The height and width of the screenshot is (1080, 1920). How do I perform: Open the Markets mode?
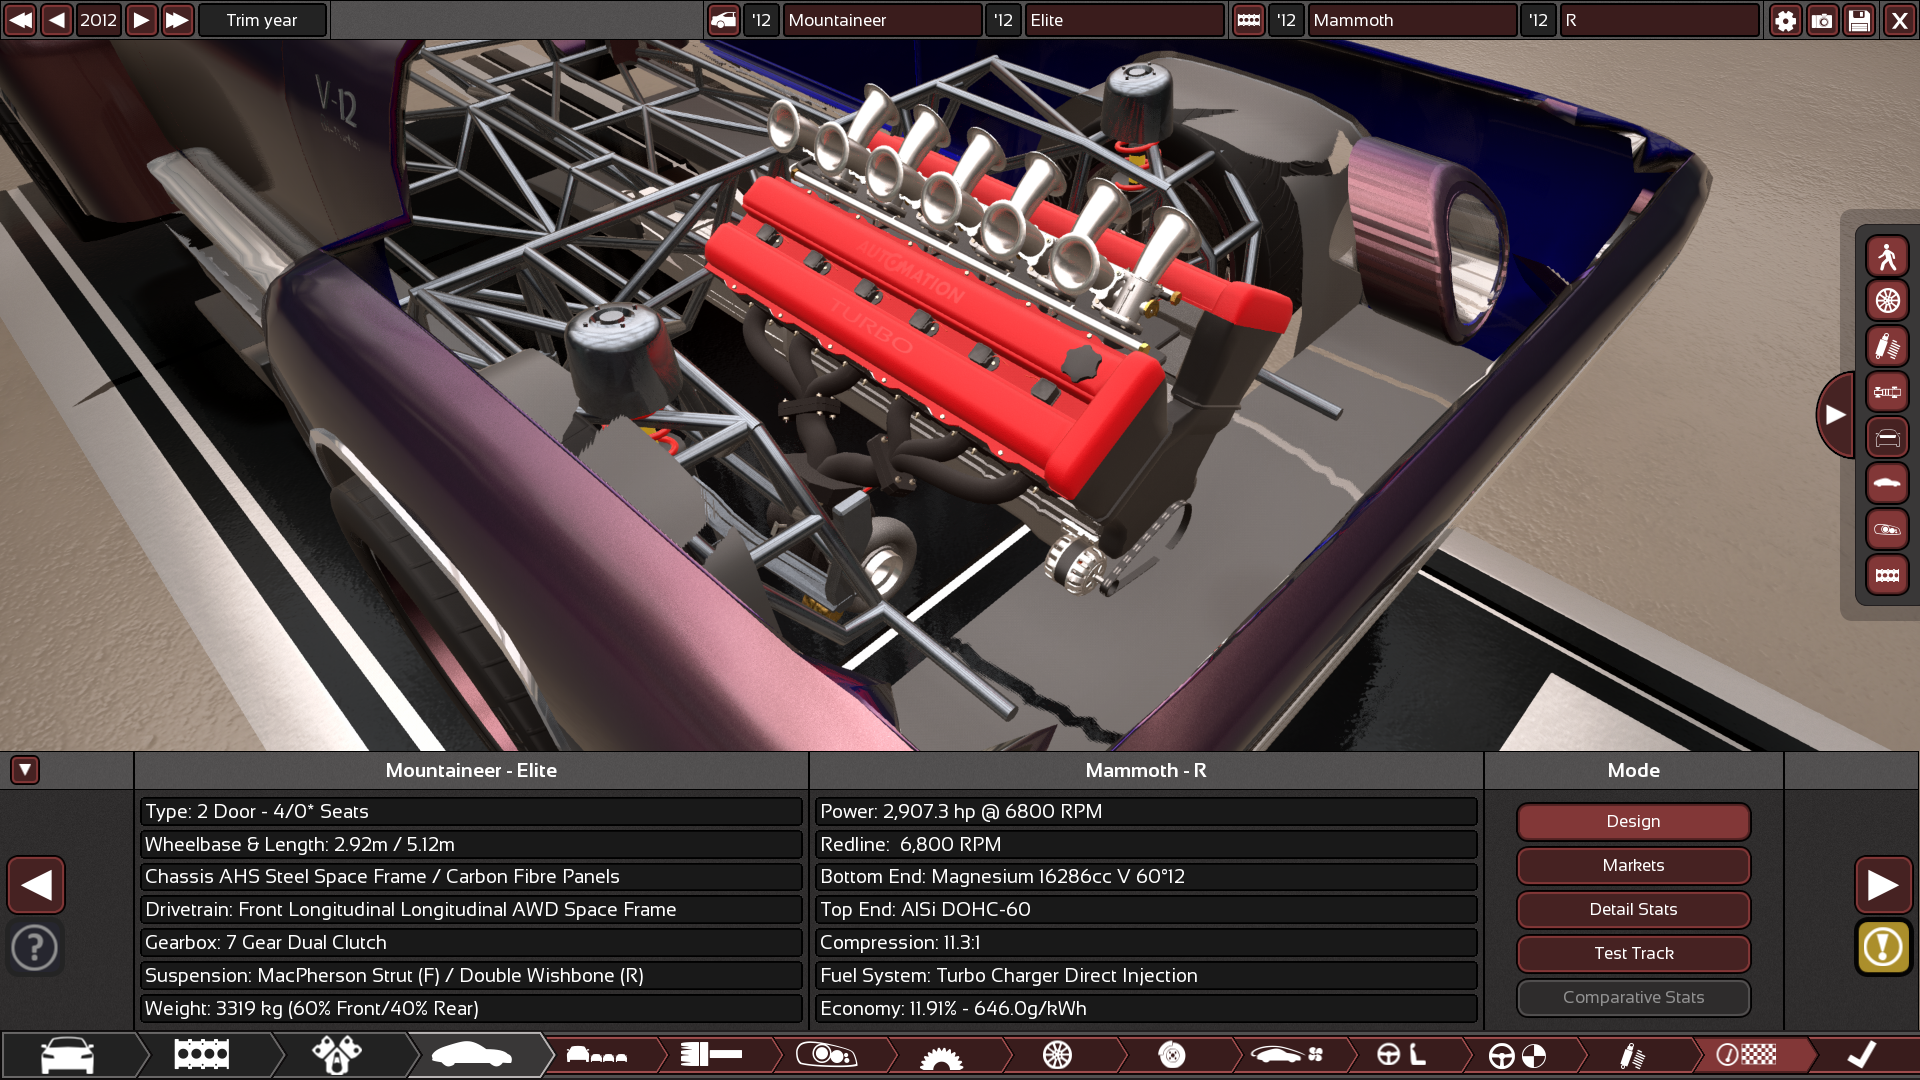(1633, 865)
